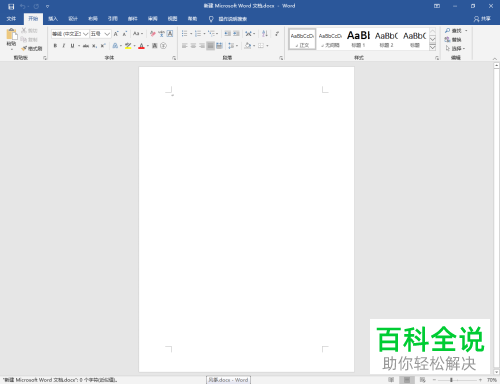Toggle underline formatting

coord(72,46)
